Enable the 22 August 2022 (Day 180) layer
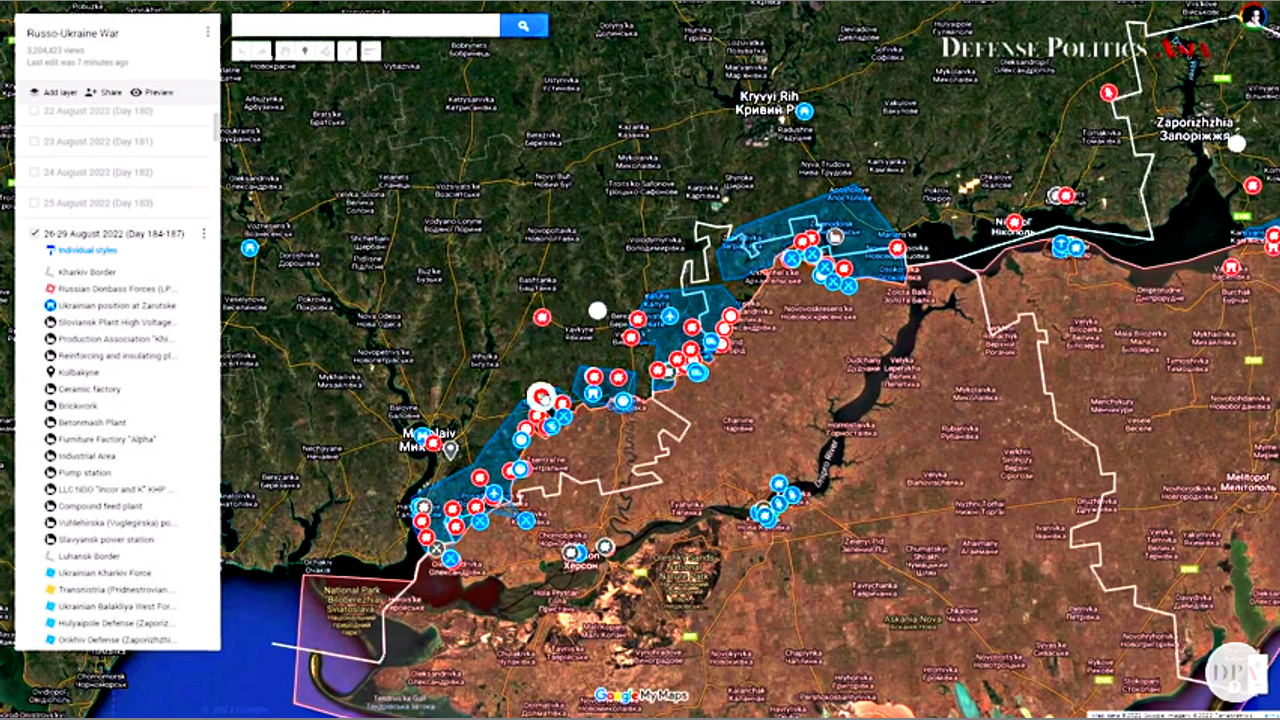 pyautogui.click(x=35, y=111)
